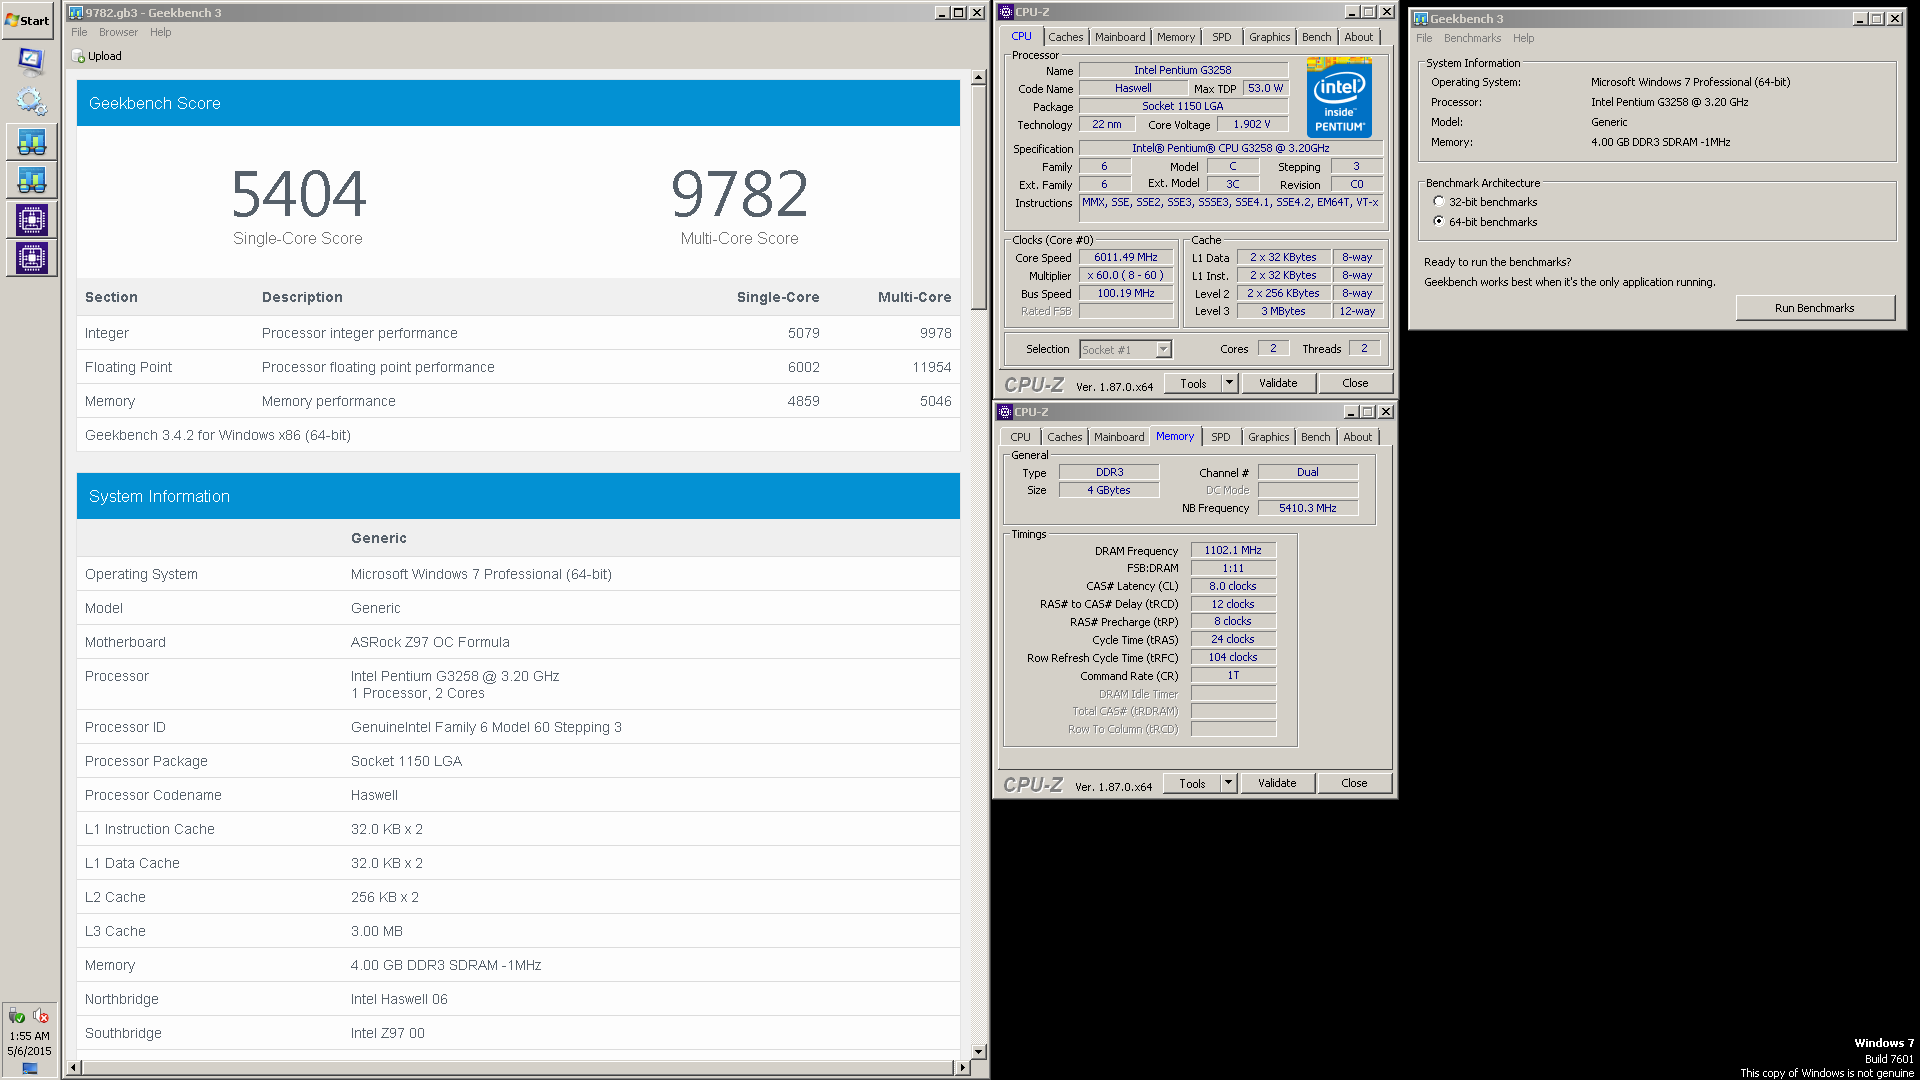
Task: Click the Safely Remove Hardware tray icon
Action: [17, 1016]
